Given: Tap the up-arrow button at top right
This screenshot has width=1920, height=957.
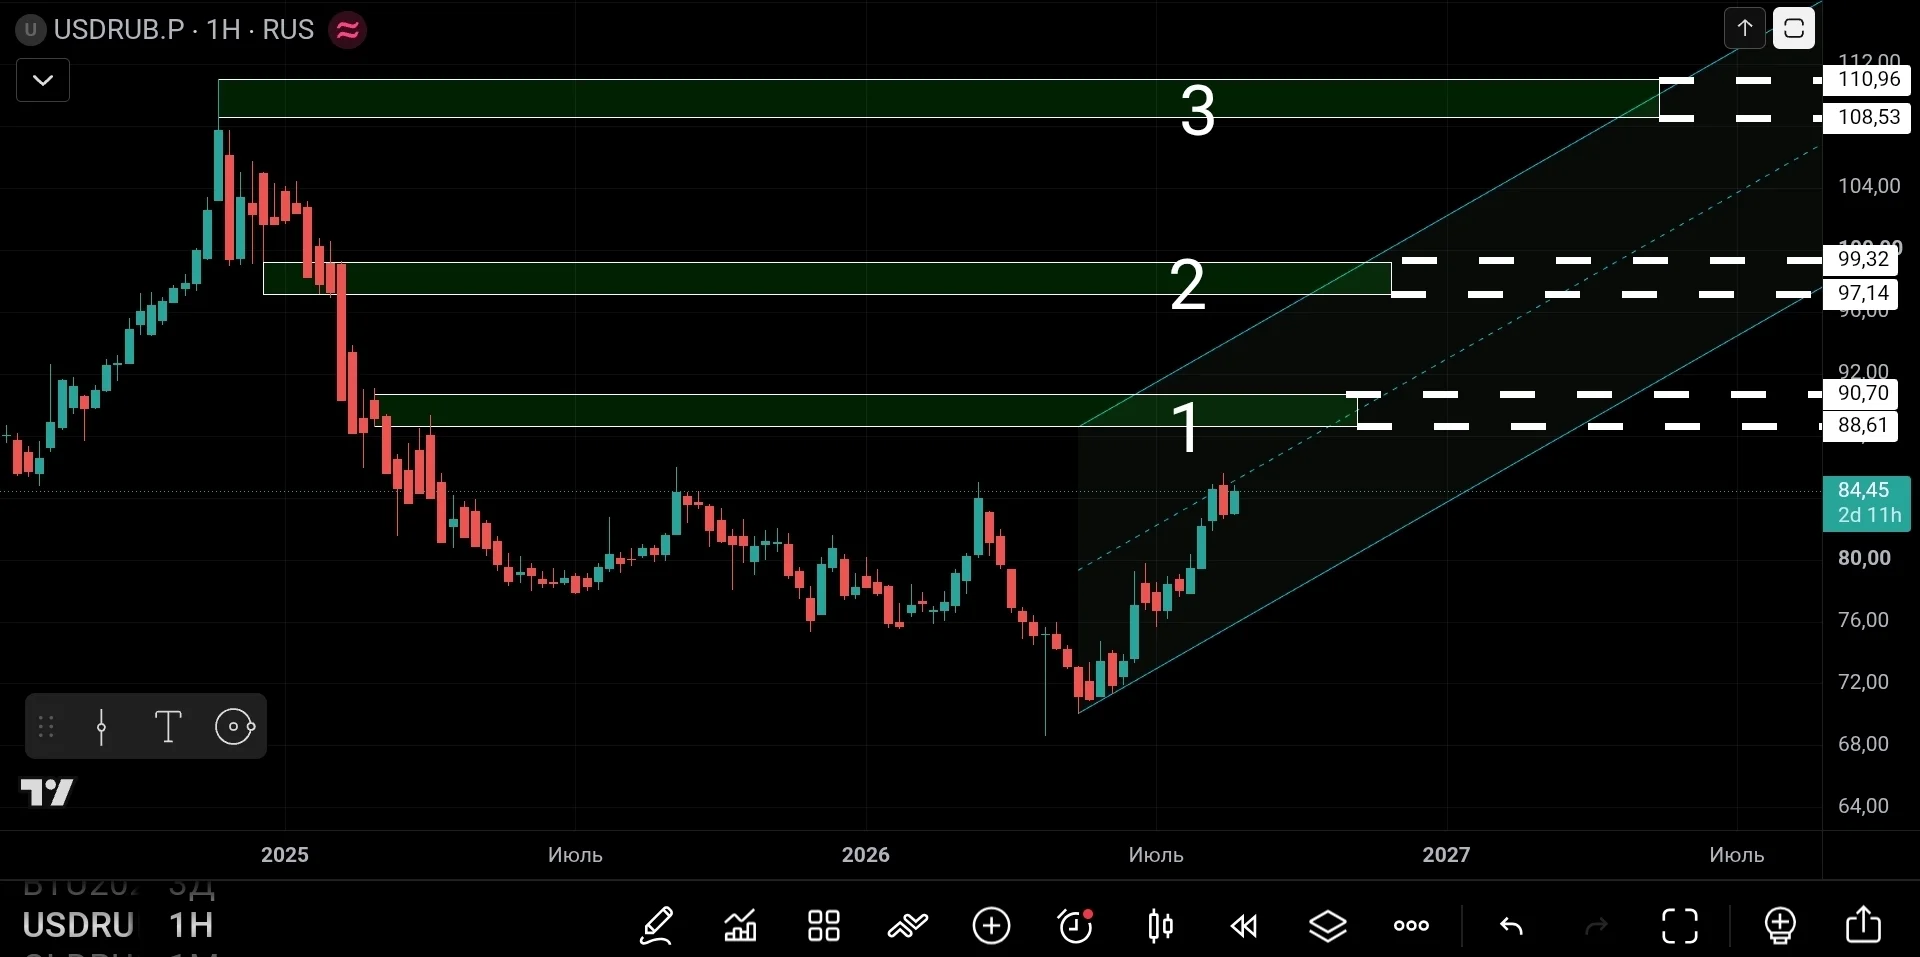Looking at the screenshot, I should [1745, 28].
